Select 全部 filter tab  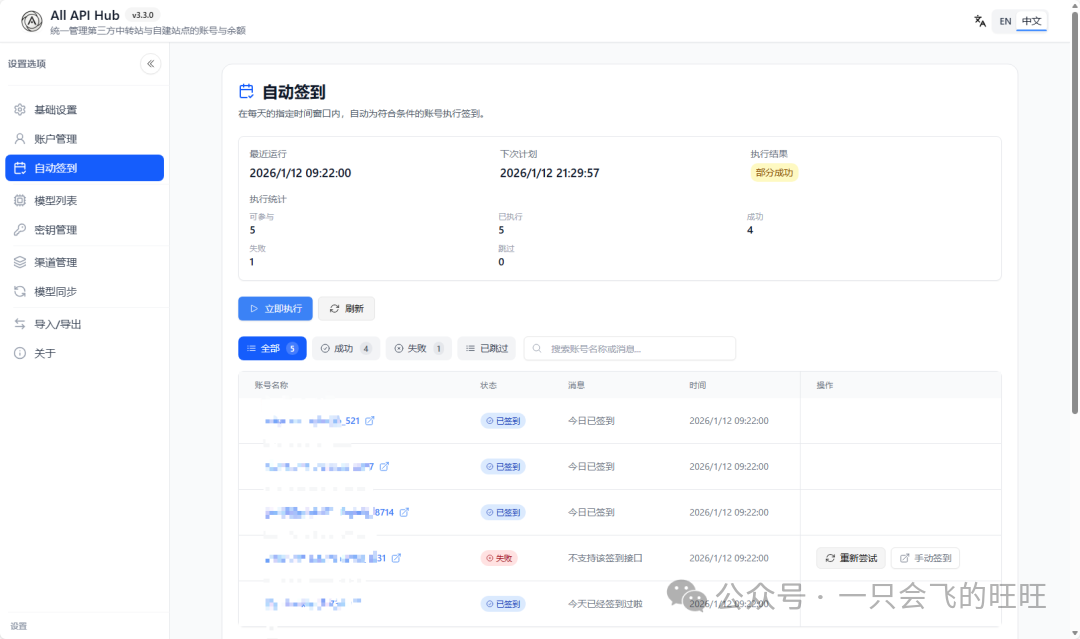[x=272, y=348]
